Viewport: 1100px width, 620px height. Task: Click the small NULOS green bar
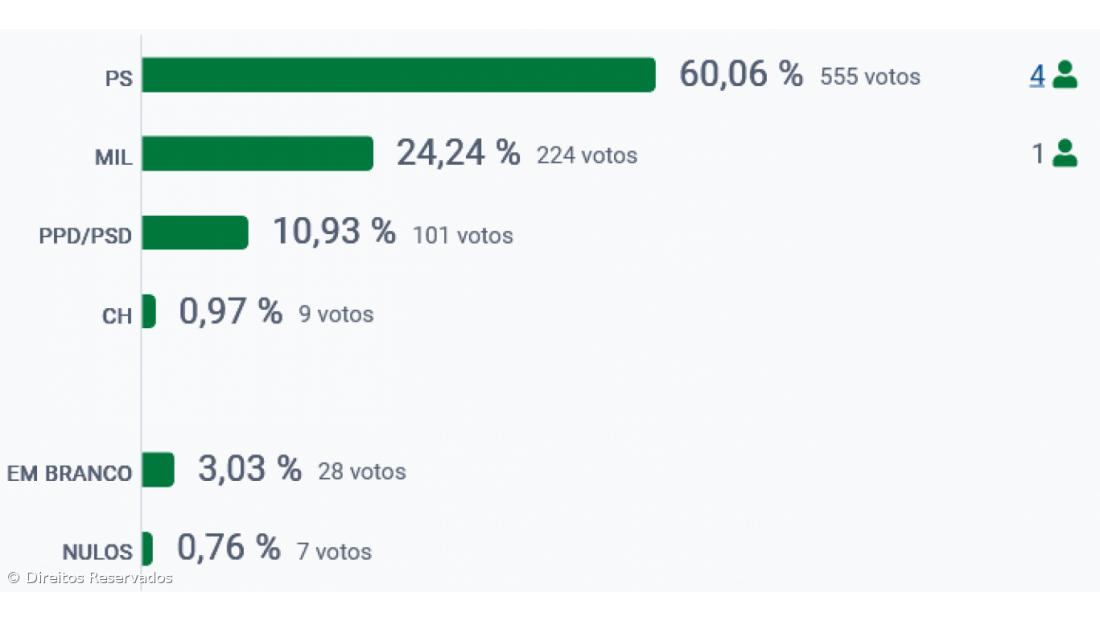pyautogui.click(x=147, y=548)
